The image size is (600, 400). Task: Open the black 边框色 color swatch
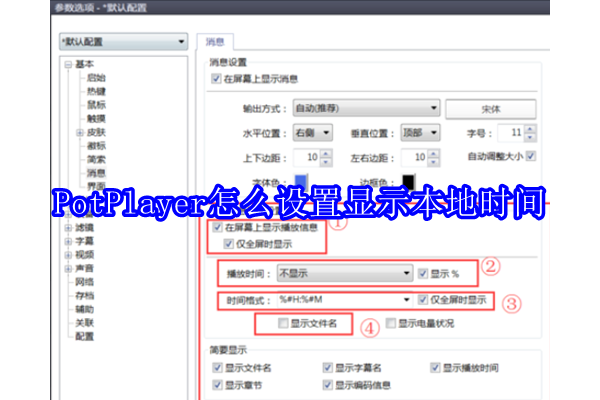[408, 181]
